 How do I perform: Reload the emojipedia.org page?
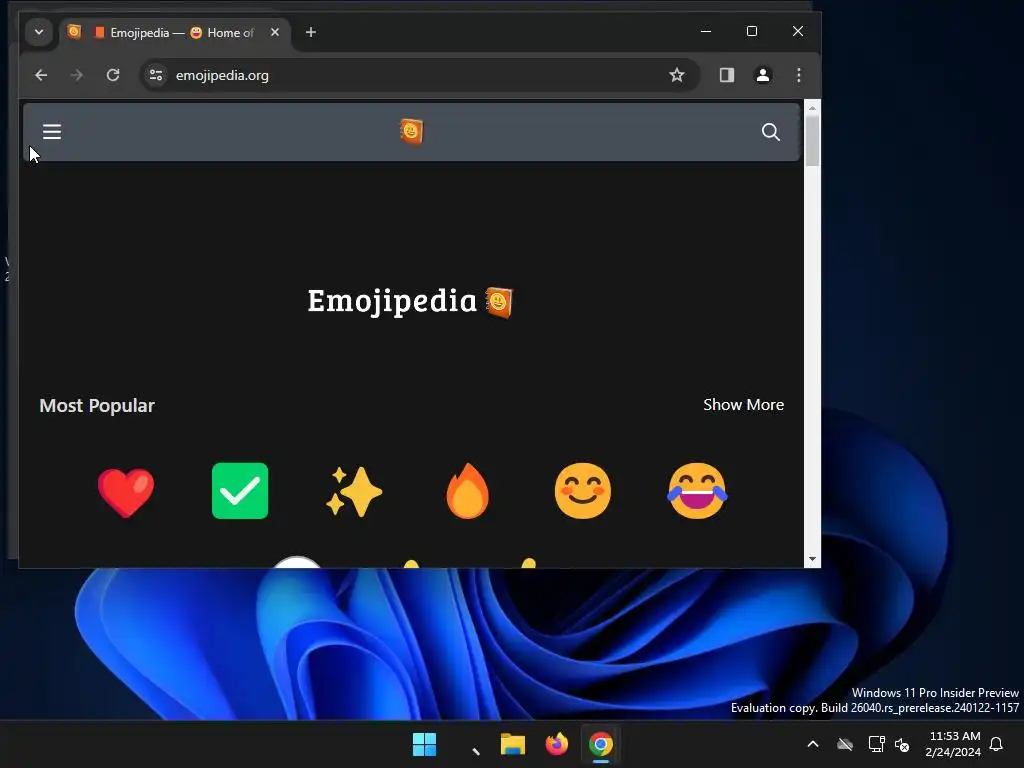click(x=113, y=75)
